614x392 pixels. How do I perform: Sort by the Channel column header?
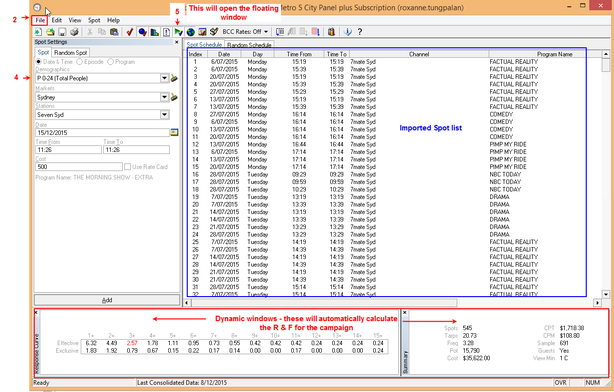point(419,54)
